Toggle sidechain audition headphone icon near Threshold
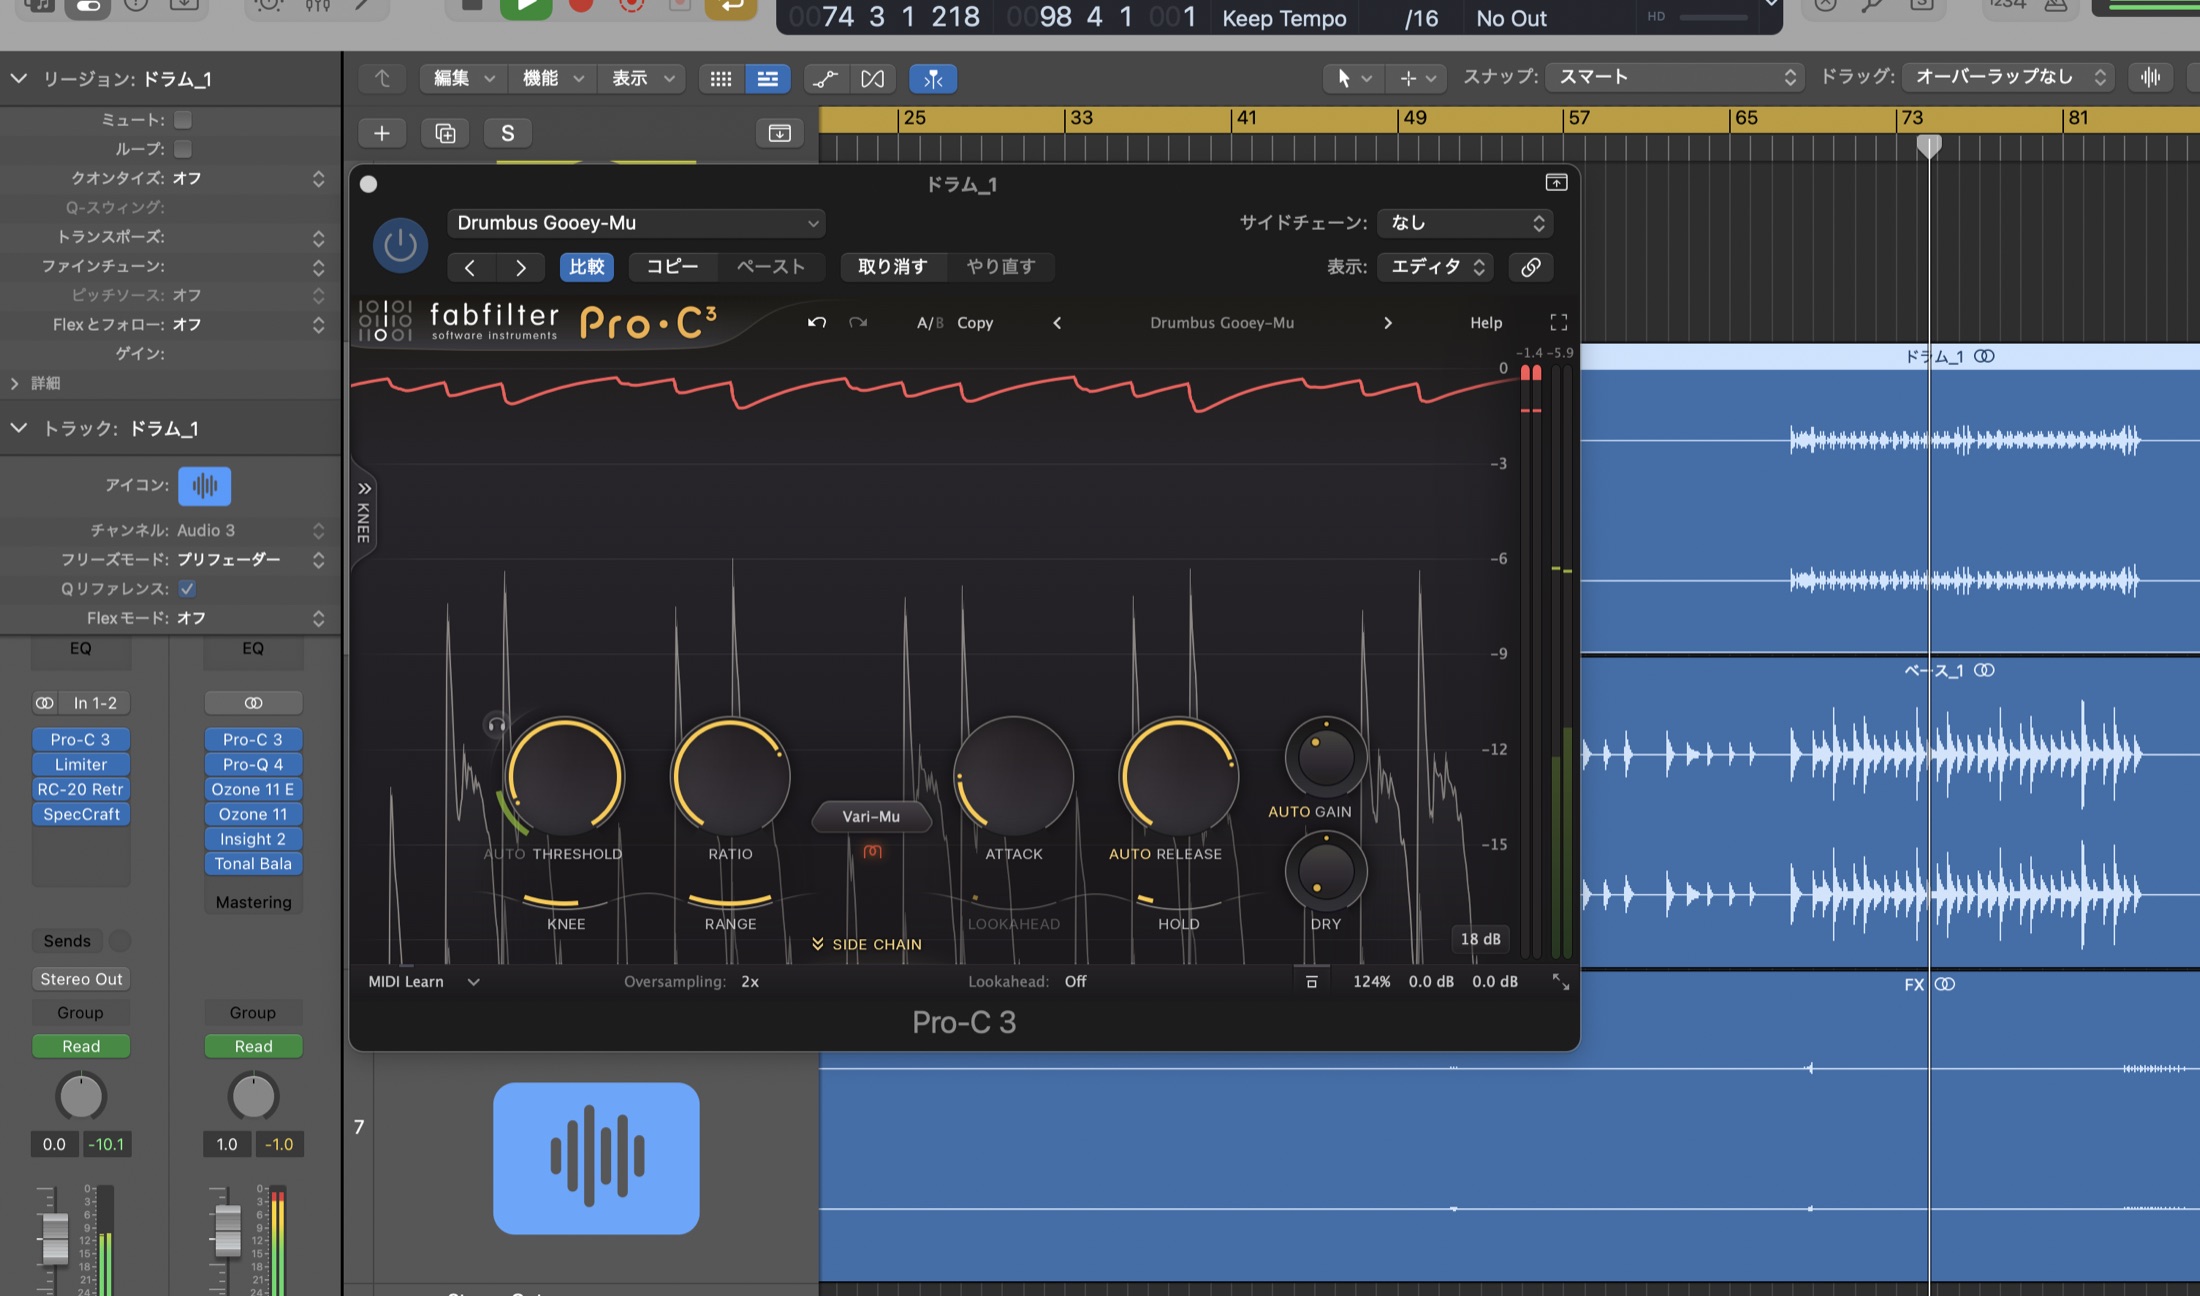Image resolution: width=2200 pixels, height=1296 pixels. point(496,726)
